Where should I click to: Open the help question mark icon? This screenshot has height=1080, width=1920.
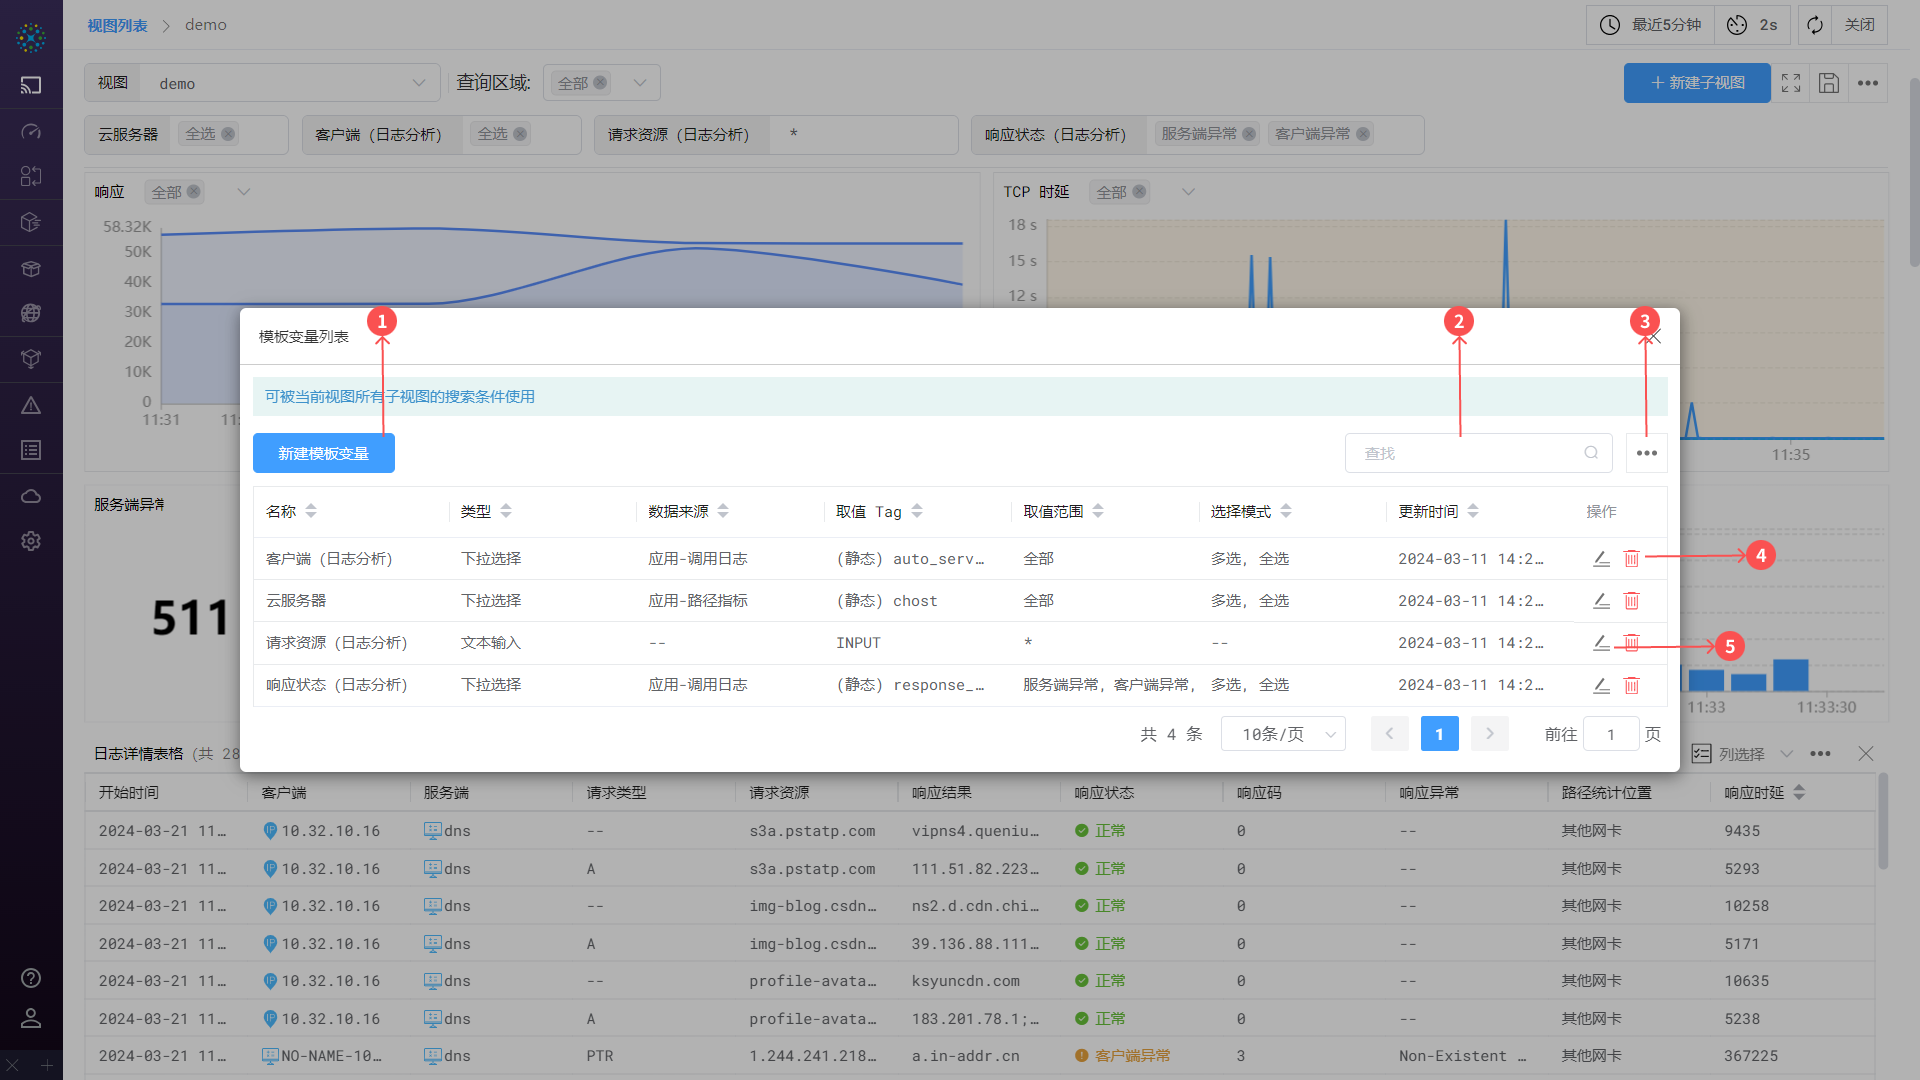tap(31, 978)
